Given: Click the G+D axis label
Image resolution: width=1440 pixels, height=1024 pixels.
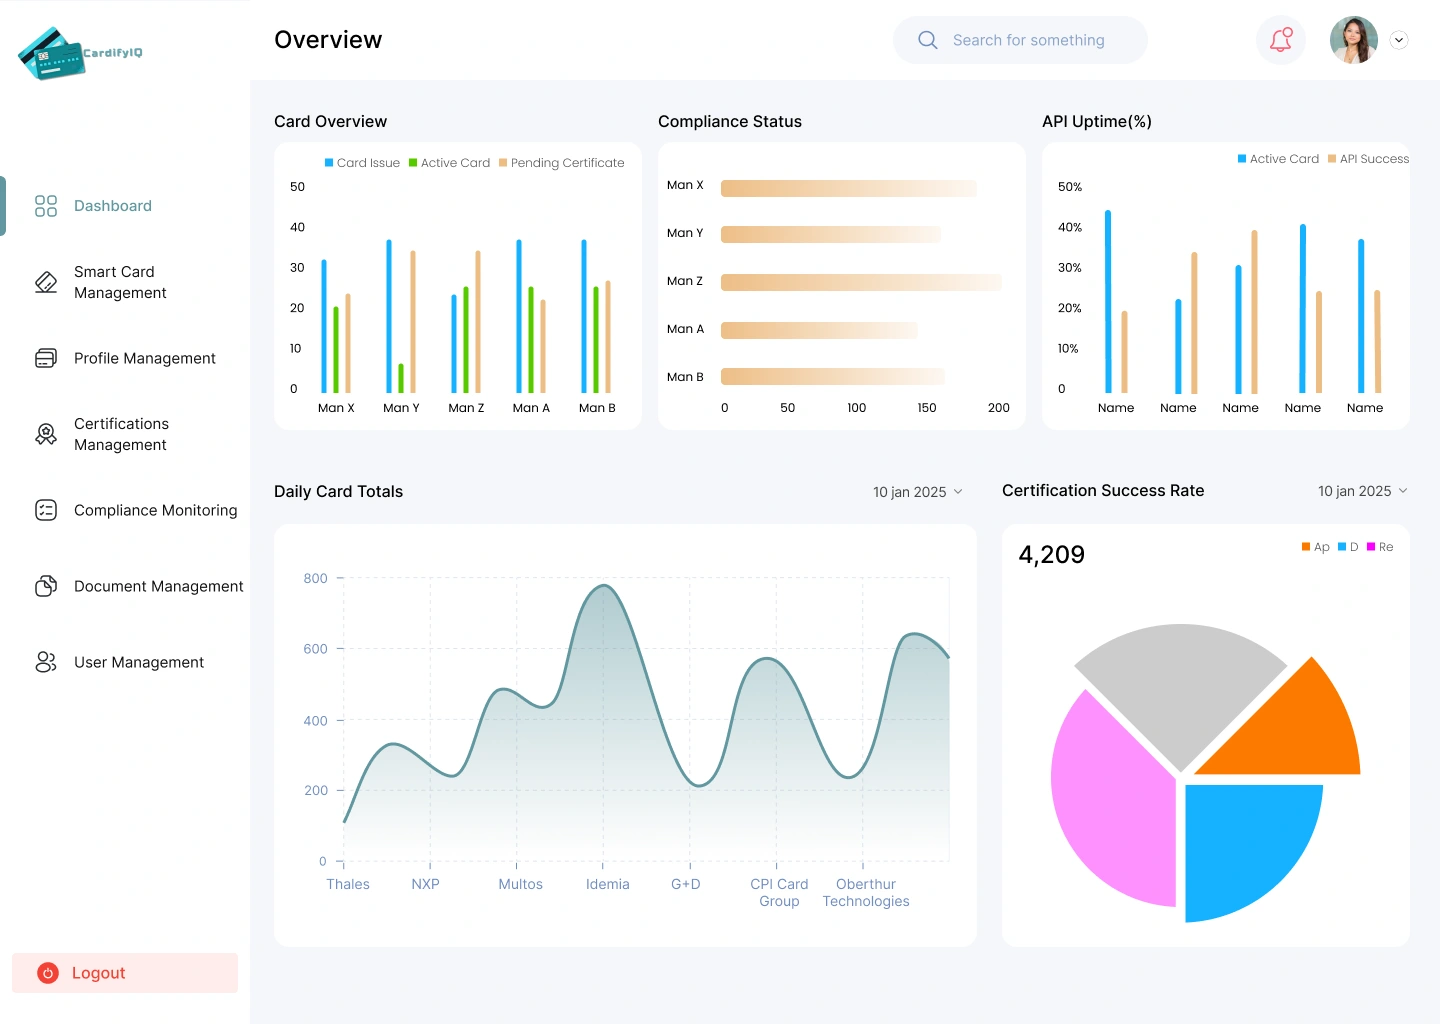Looking at the screenshot, I should [x=686, y=884].
